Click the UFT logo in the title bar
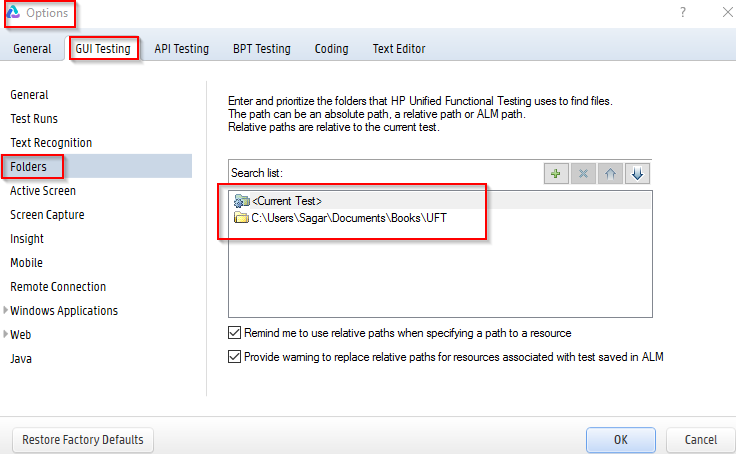This screenshot has width=736, height=454. coord(13,13)
